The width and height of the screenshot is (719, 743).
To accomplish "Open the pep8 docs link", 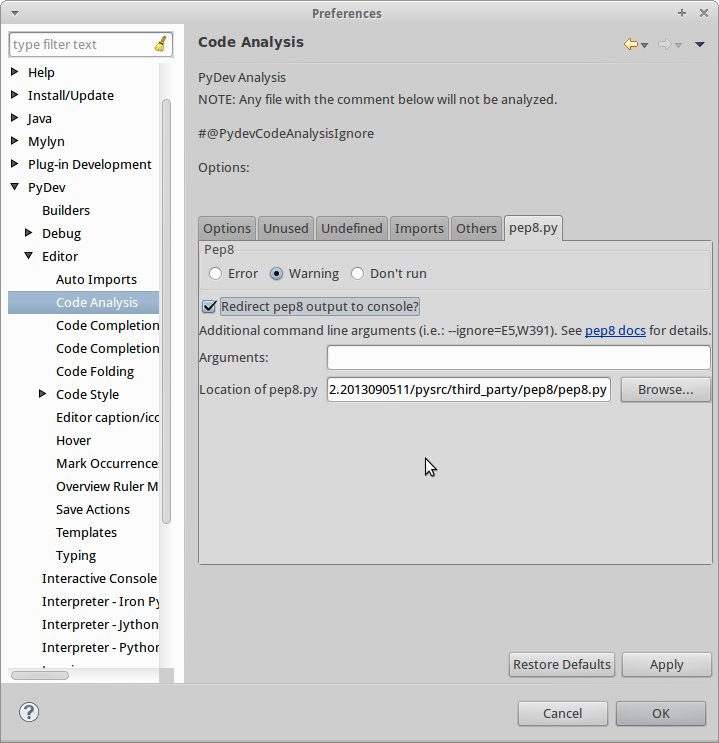I will (x=615, y=331).
